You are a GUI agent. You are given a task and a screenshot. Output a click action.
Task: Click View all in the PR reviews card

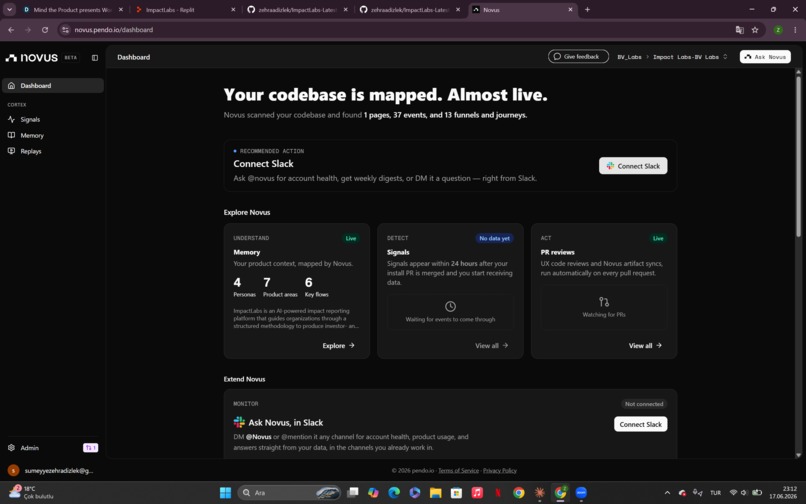point(645,346)
